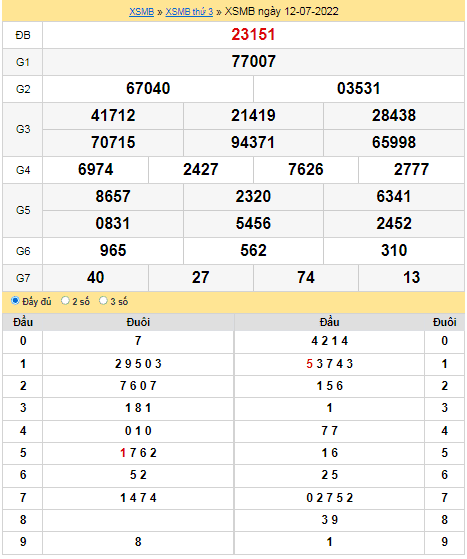The height and width of the screenshot is (559, 467).
Task: Click the G3 result 65998
Action: click(x=394, y=142)
